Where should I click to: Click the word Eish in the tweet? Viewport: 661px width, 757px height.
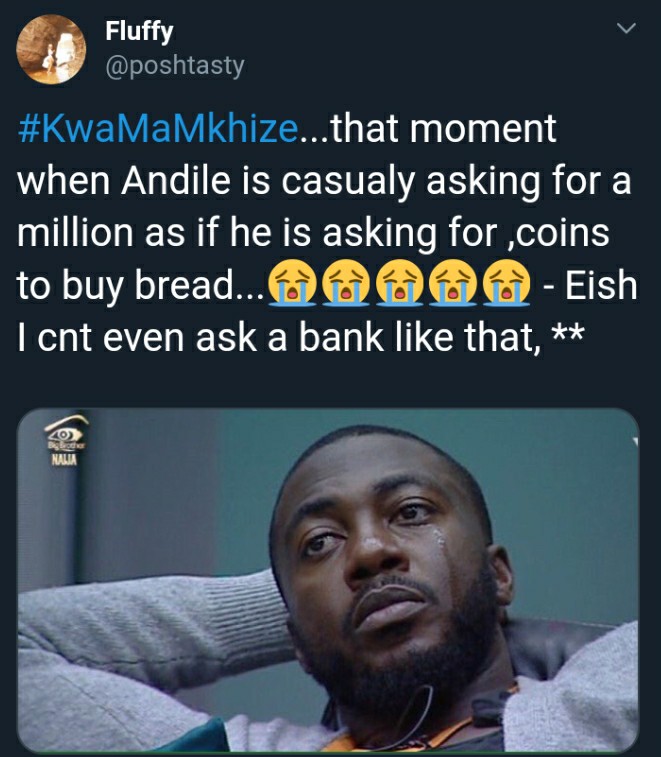[x=601, y=285]
